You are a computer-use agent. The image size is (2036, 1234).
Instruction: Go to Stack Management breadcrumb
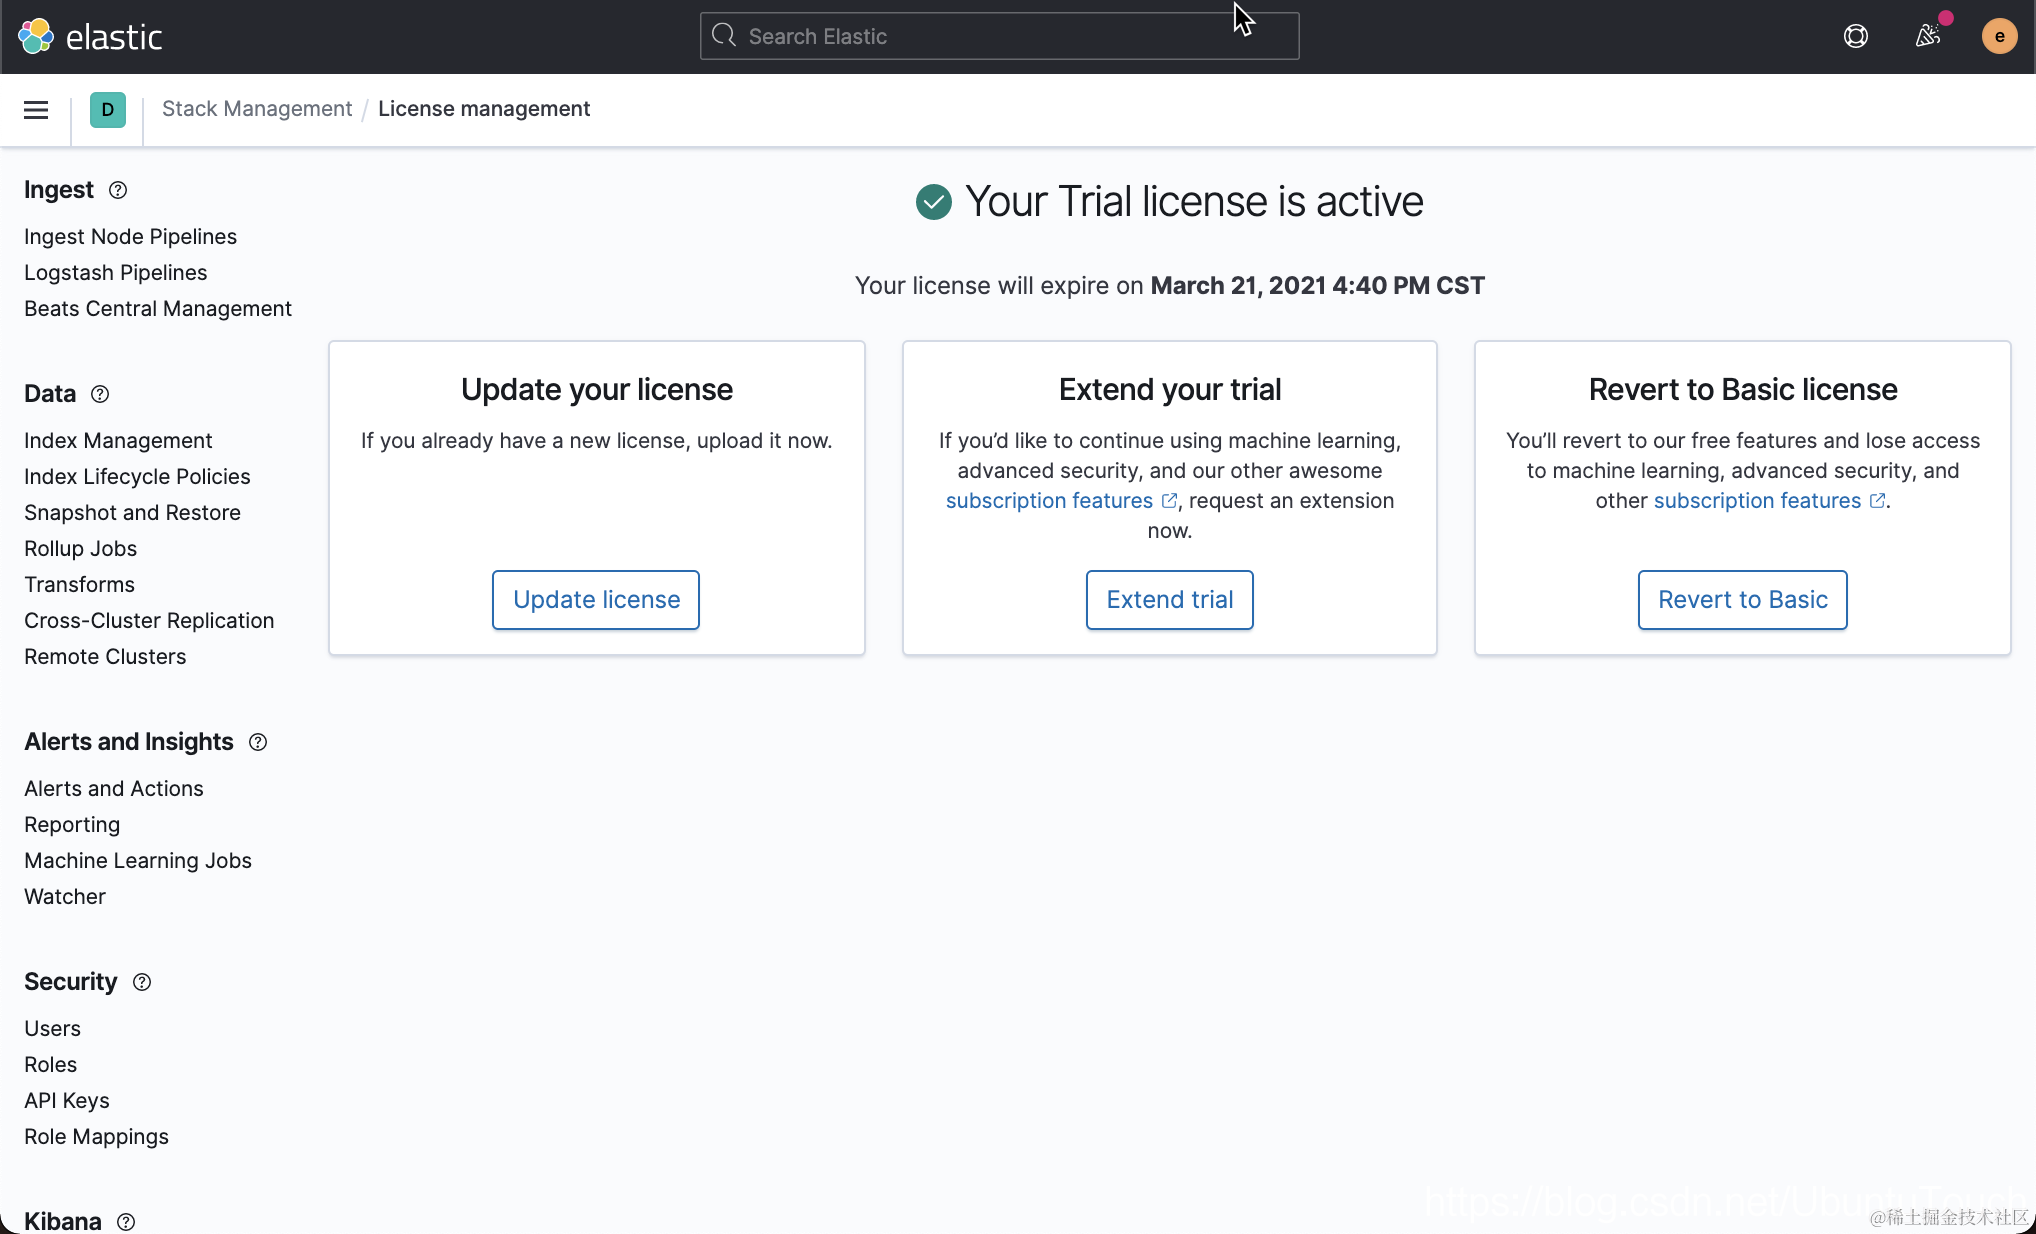[x=257, y=109]
